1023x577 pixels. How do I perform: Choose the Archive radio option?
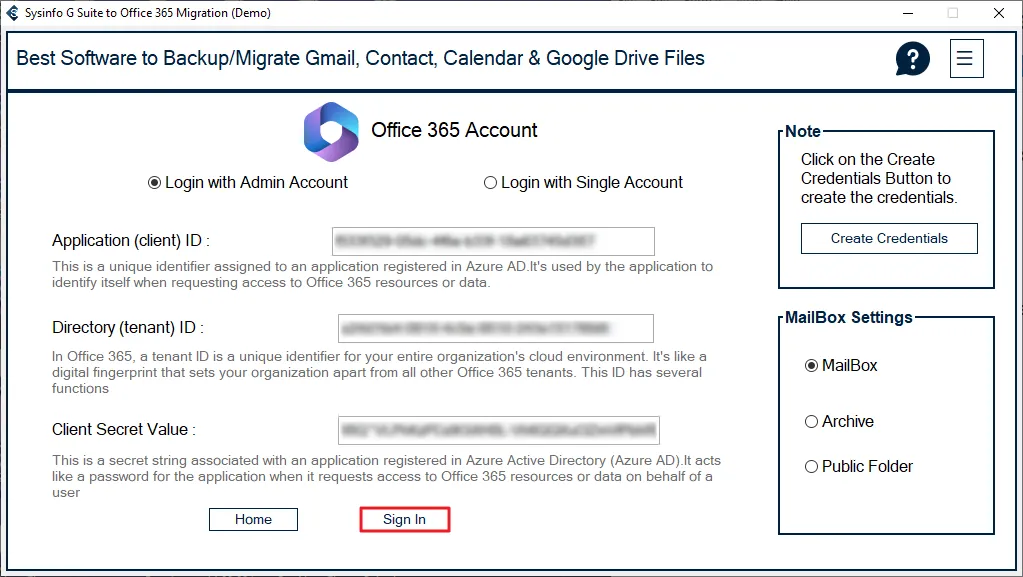point(839,422)
